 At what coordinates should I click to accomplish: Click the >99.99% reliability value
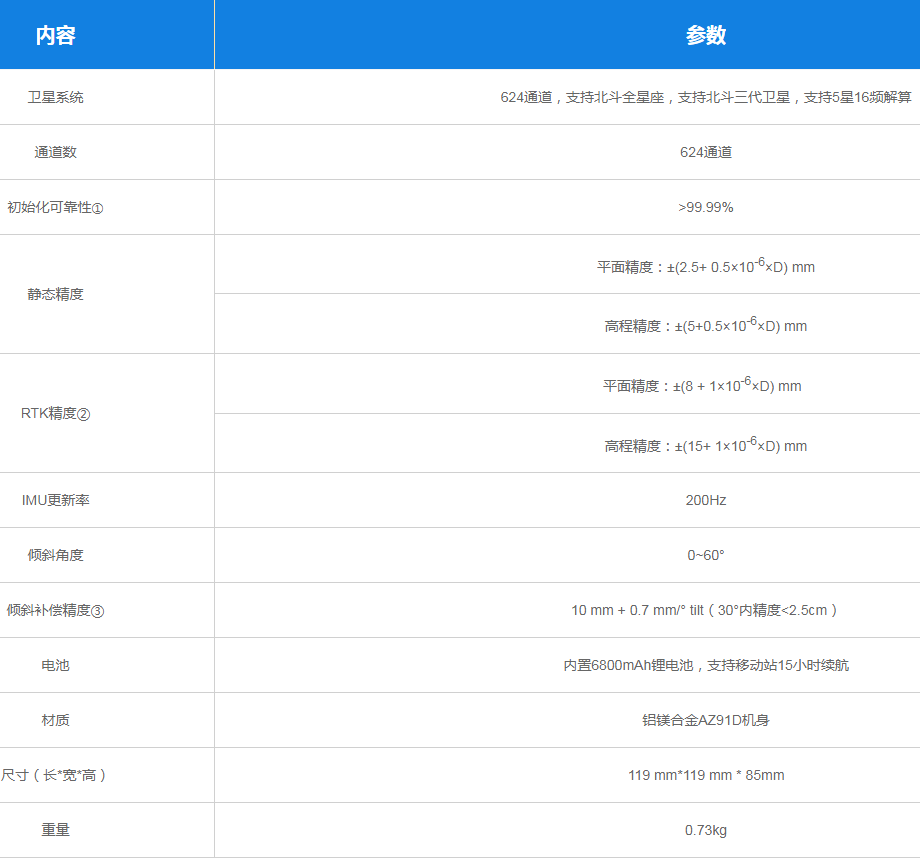[x=705, y=207]
